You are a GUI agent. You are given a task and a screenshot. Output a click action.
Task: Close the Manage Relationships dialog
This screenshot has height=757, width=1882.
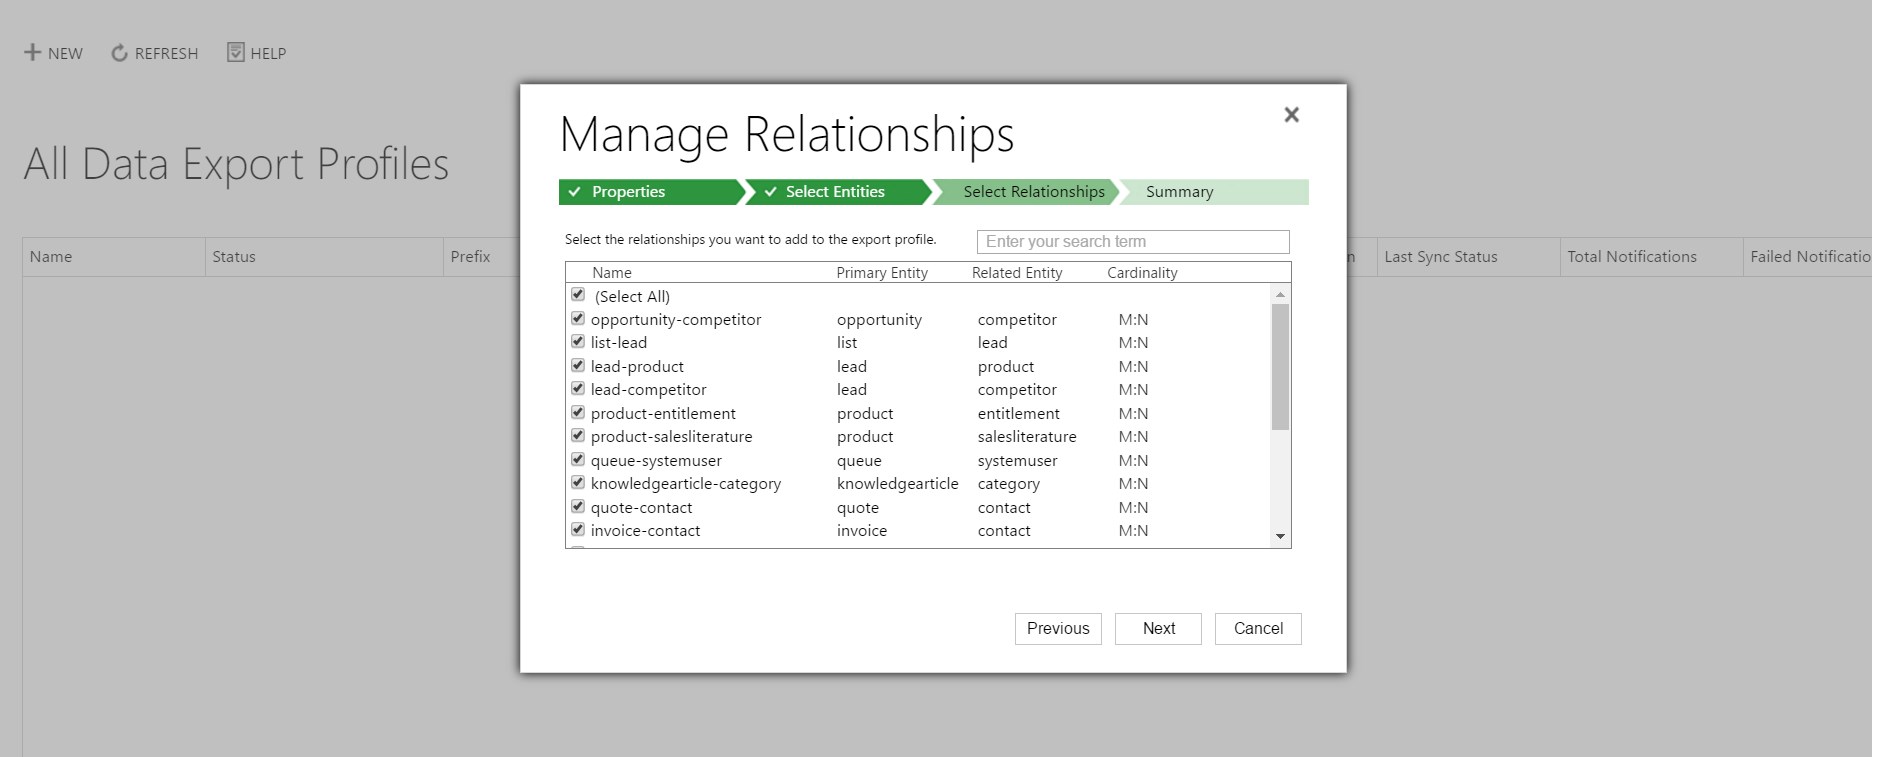(x=1291, y=115)
